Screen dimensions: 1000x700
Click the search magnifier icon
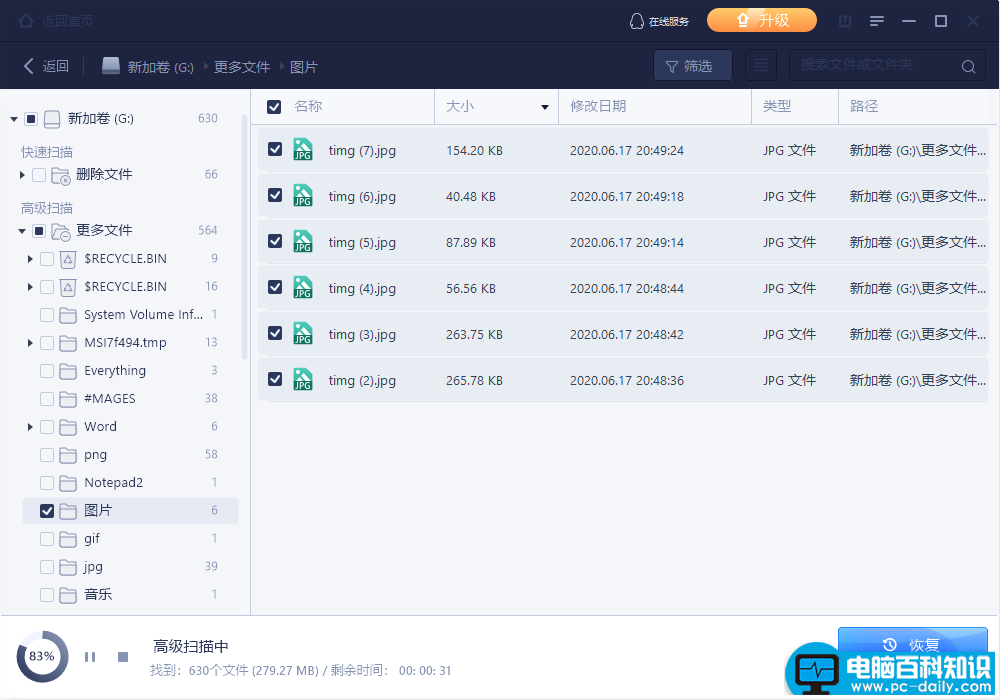click(968, 66)
